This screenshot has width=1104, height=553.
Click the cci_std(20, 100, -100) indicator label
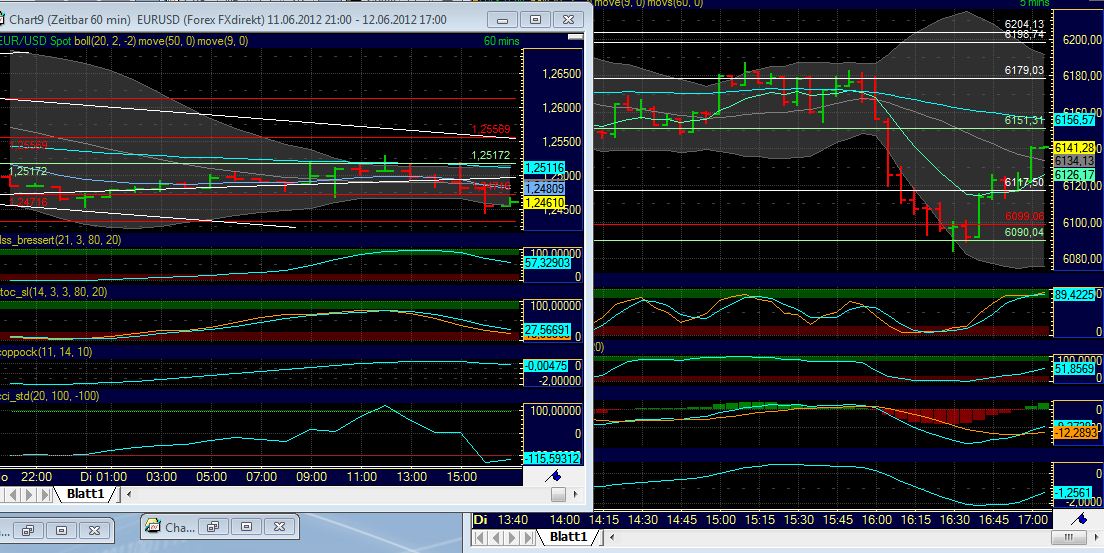click(x=49, y=396)
